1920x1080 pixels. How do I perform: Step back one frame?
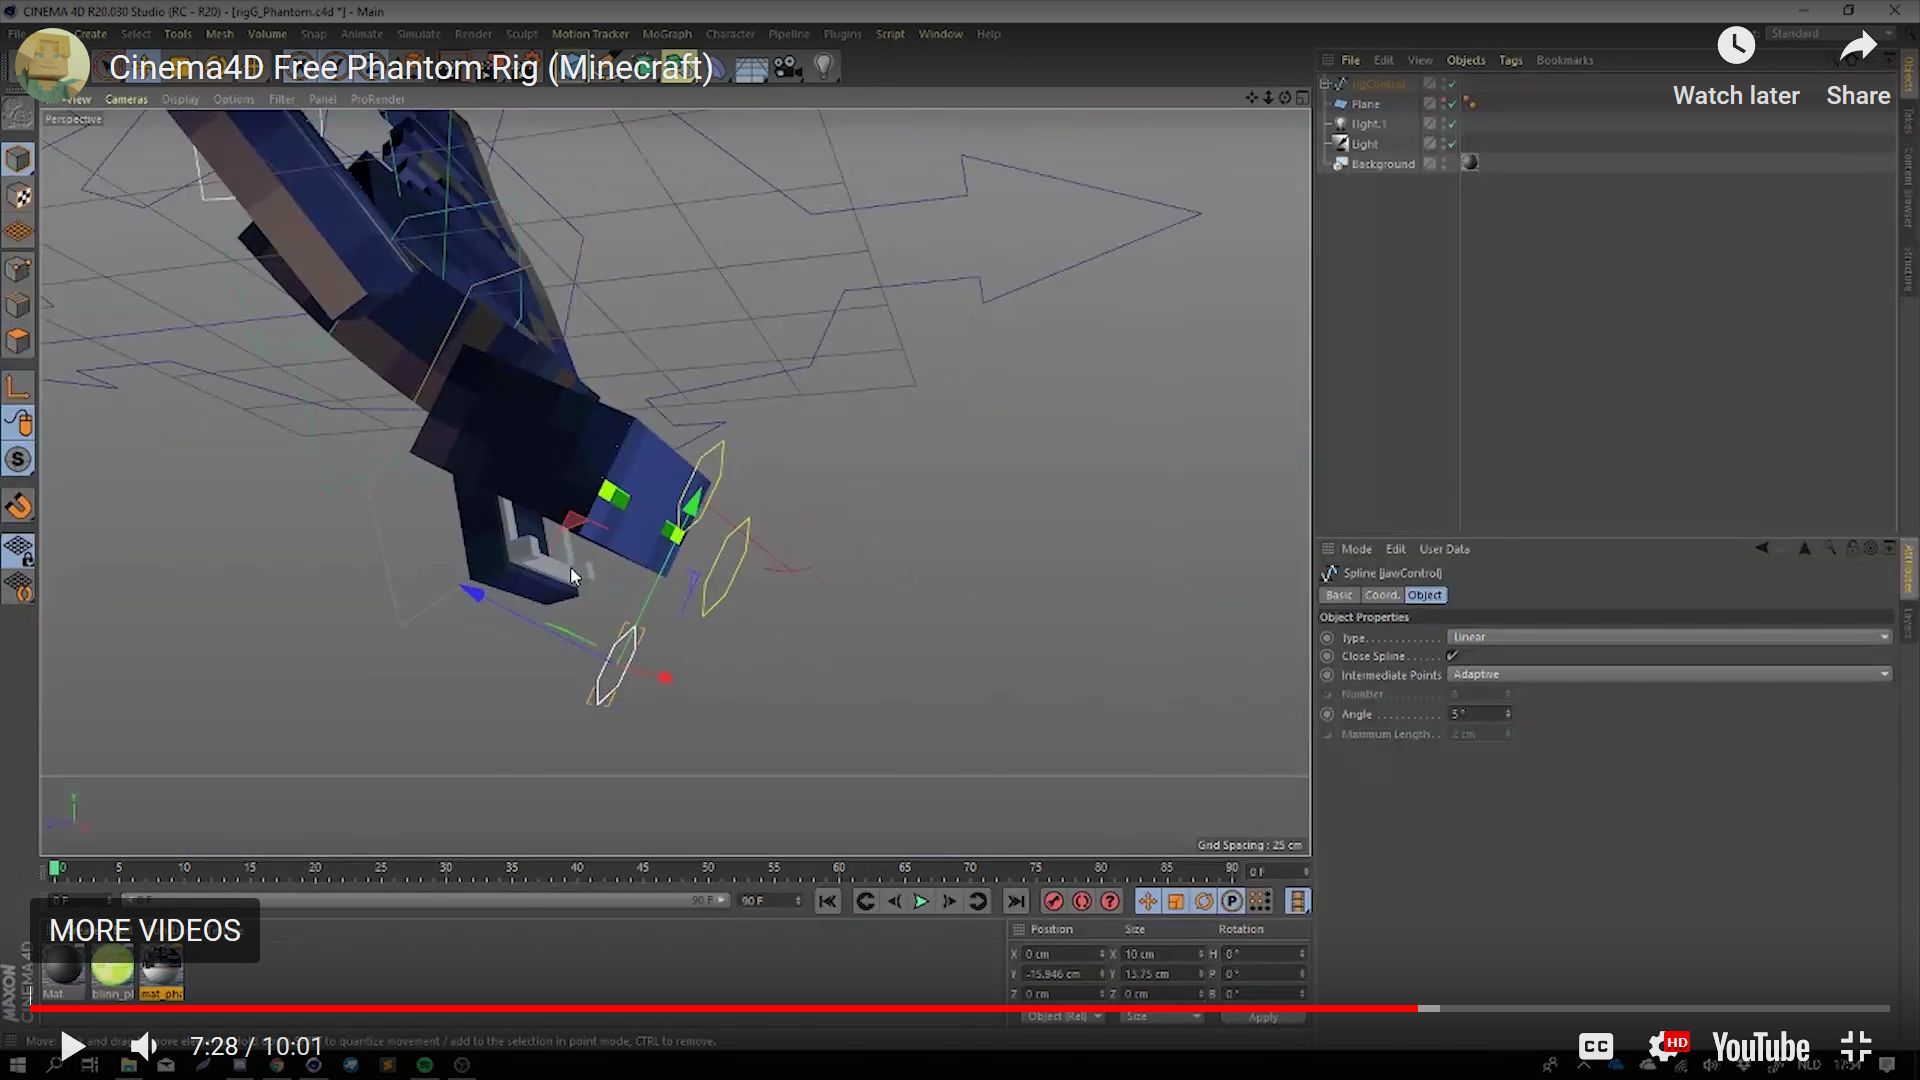tap(894, 902)
